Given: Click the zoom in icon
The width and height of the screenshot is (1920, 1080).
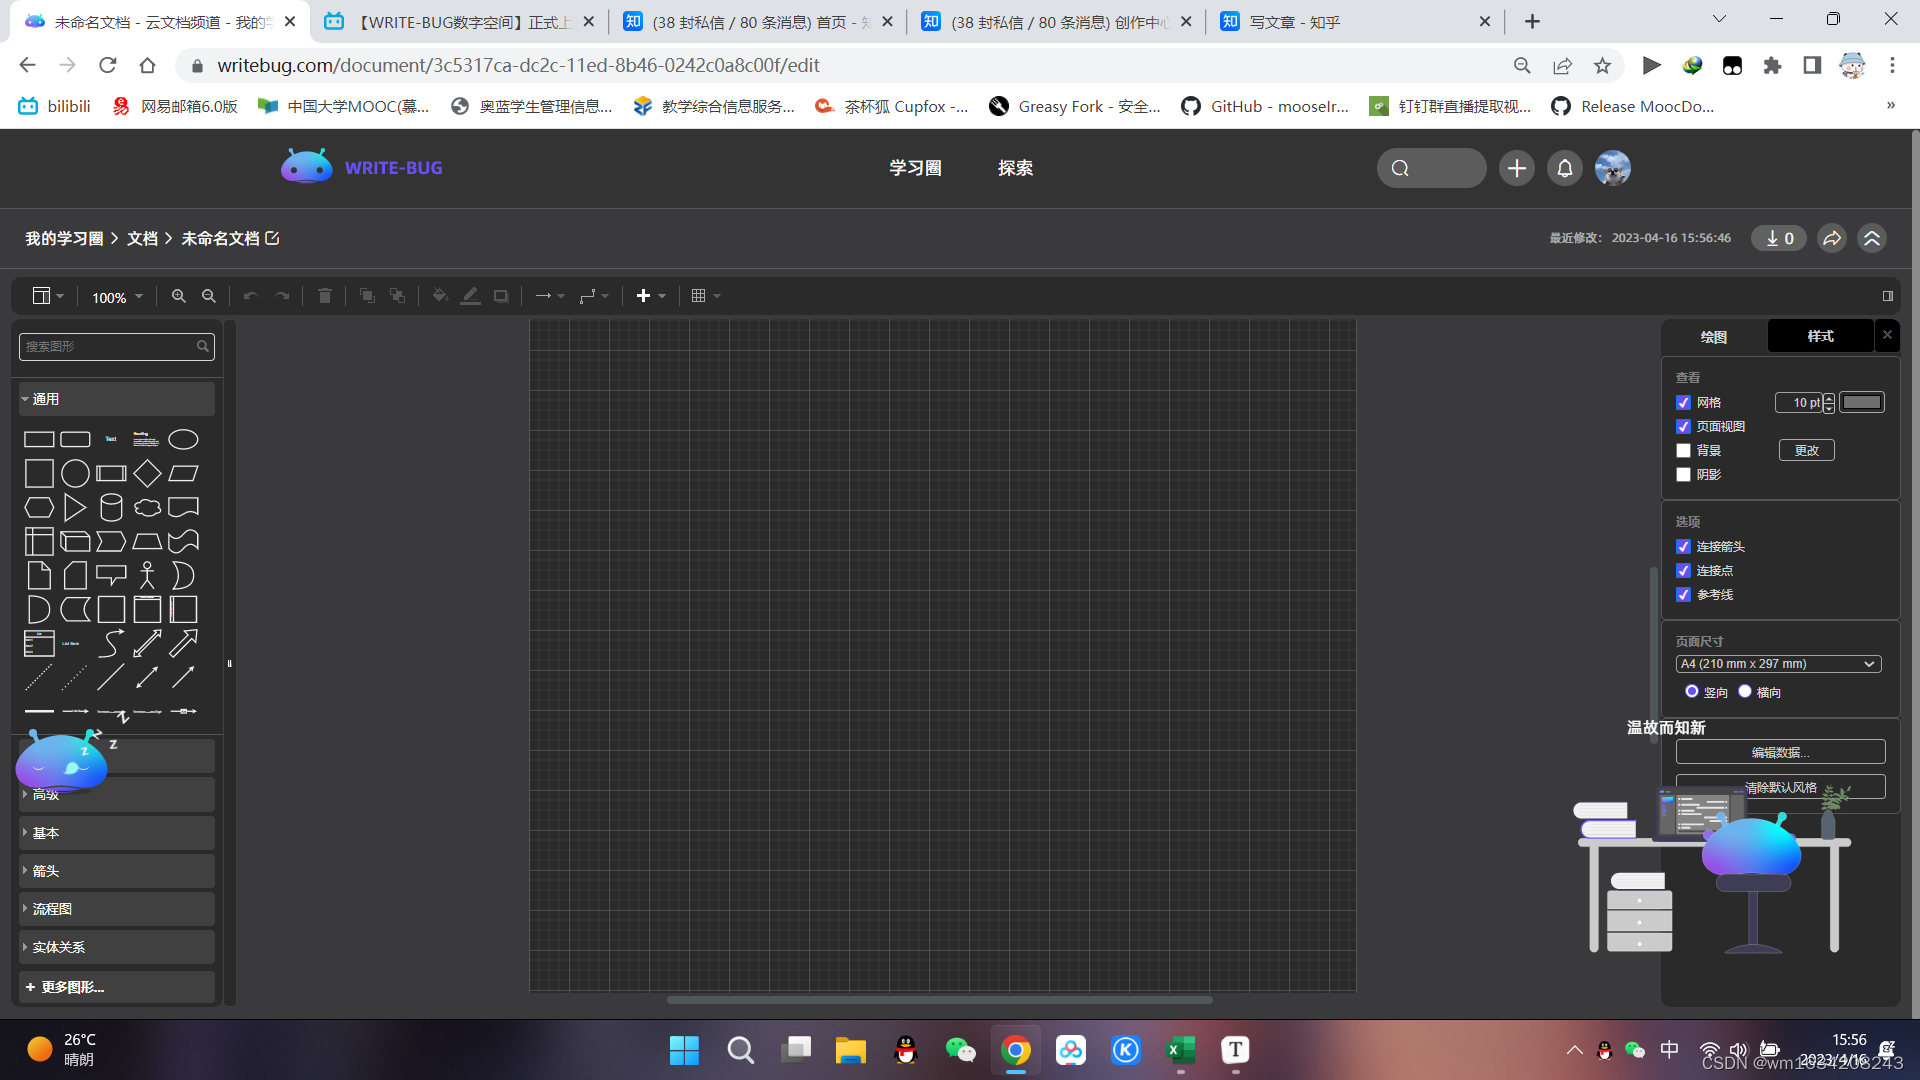Looking at the screenshot, I should [x=178, y=294].
